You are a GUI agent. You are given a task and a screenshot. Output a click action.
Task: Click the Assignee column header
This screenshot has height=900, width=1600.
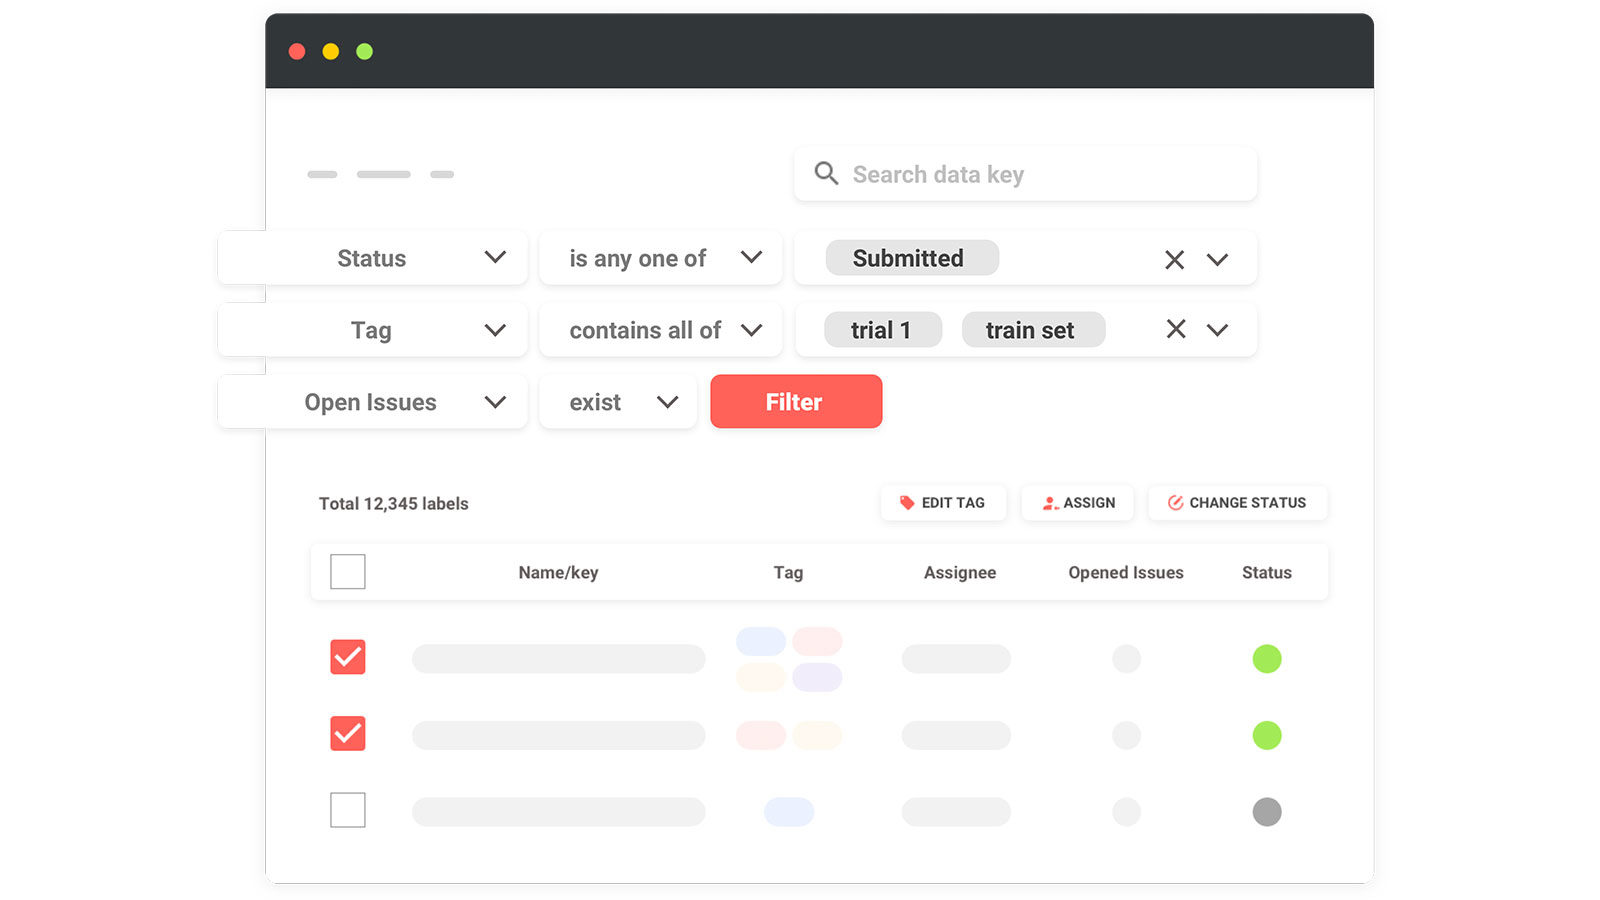[960, 573]
